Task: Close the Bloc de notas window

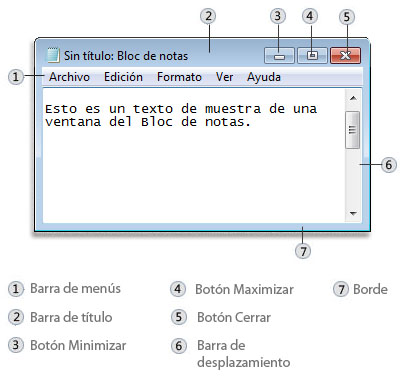Action: [346, 55]
